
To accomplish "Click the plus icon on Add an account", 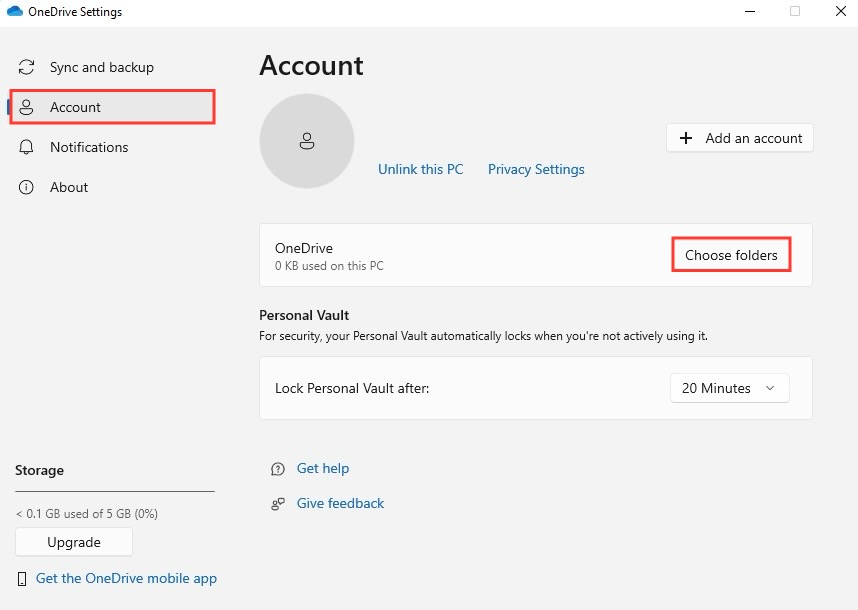I will 684,138.
